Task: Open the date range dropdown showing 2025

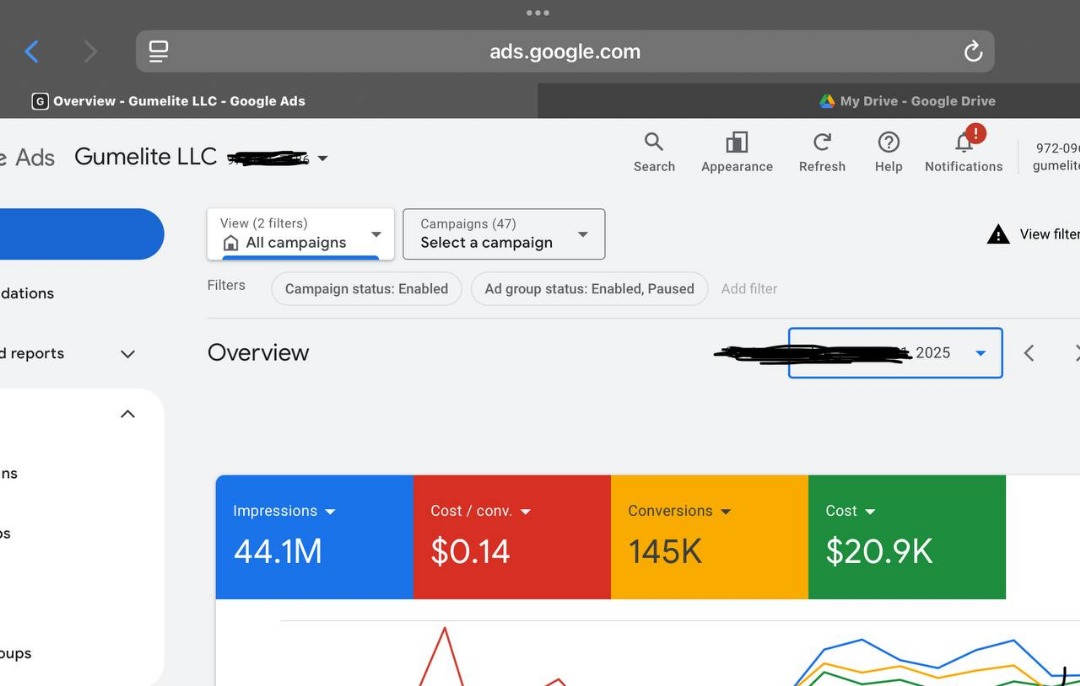Action: [x=895, y=353]
